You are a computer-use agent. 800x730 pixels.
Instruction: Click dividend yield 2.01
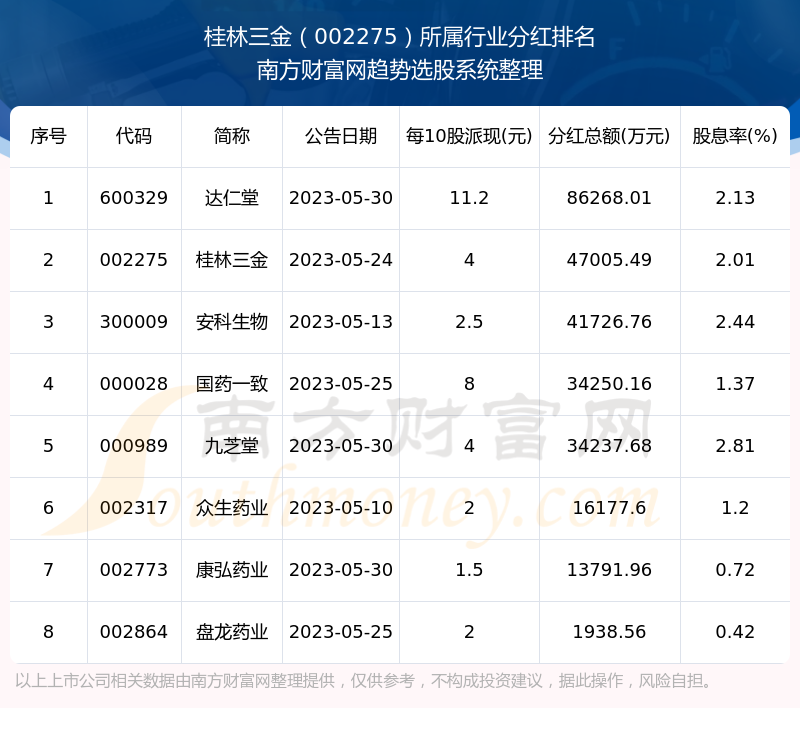(x=735, y=260)
